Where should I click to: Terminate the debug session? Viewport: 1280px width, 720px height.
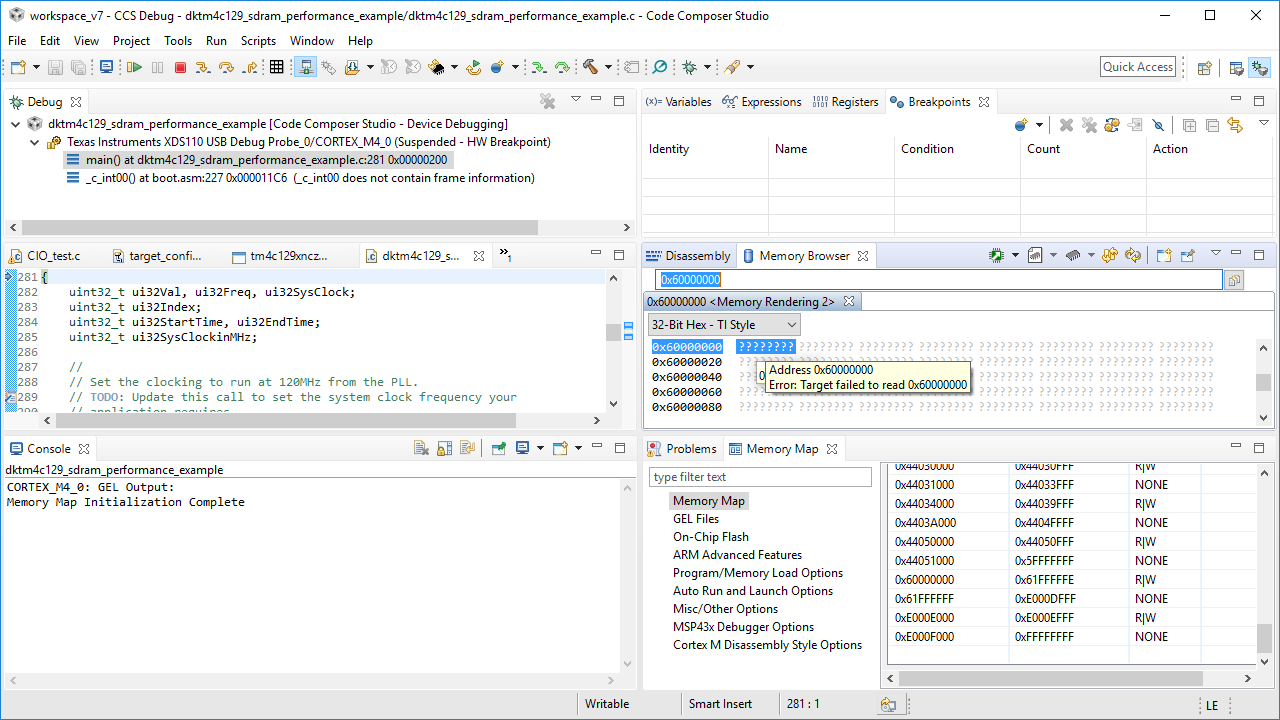point(181,66)
